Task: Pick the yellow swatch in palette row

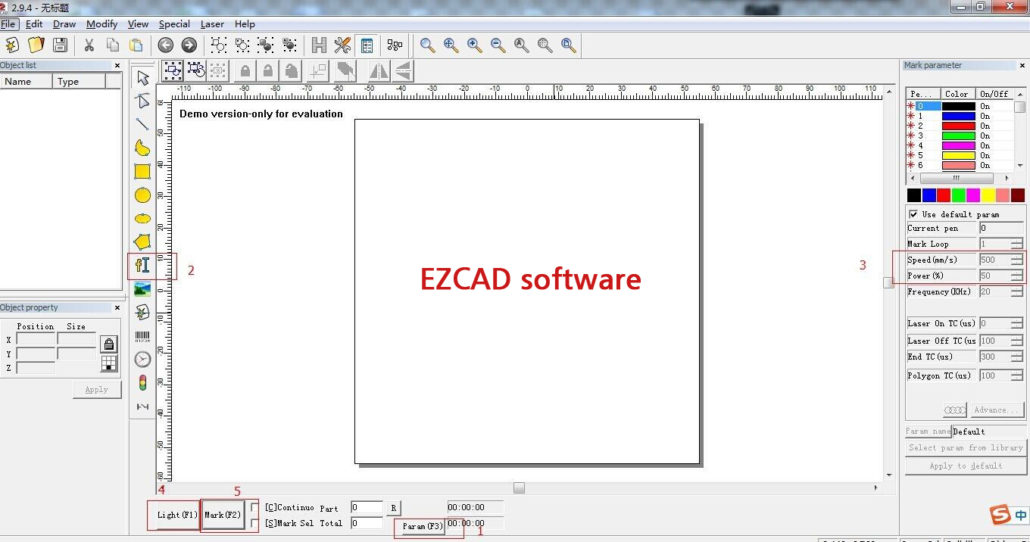Action: 988,195
